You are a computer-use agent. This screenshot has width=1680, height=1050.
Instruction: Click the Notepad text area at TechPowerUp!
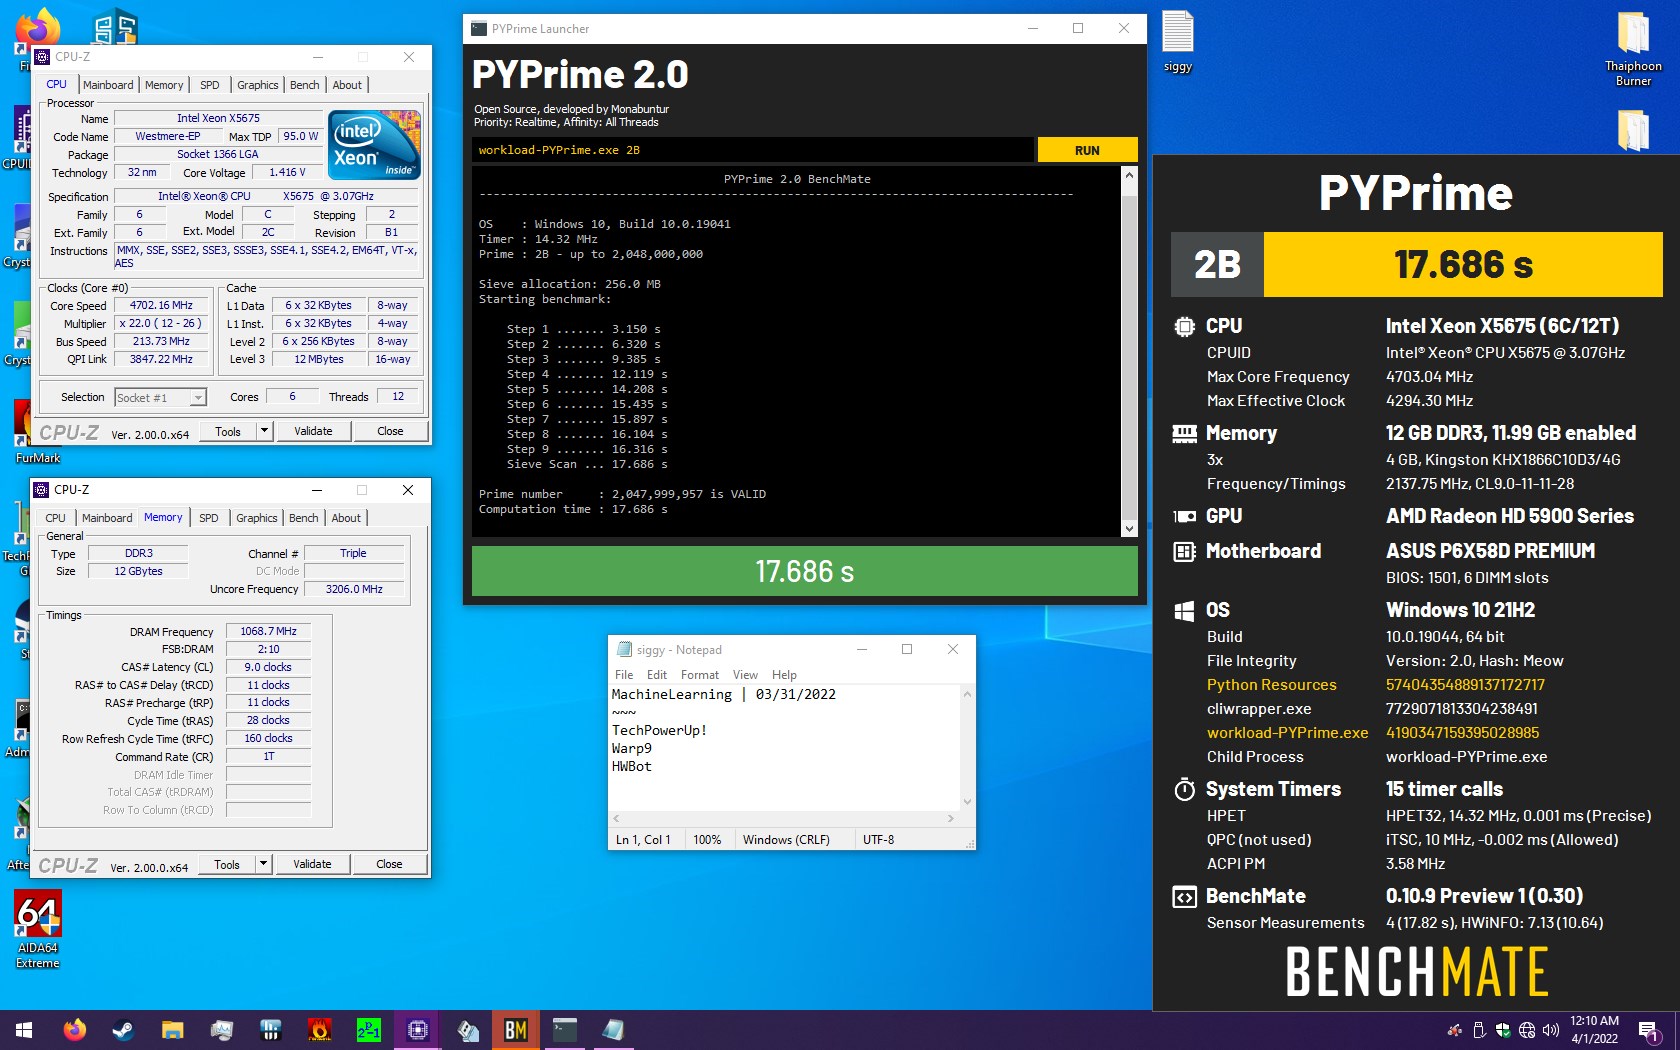point(659,730)
